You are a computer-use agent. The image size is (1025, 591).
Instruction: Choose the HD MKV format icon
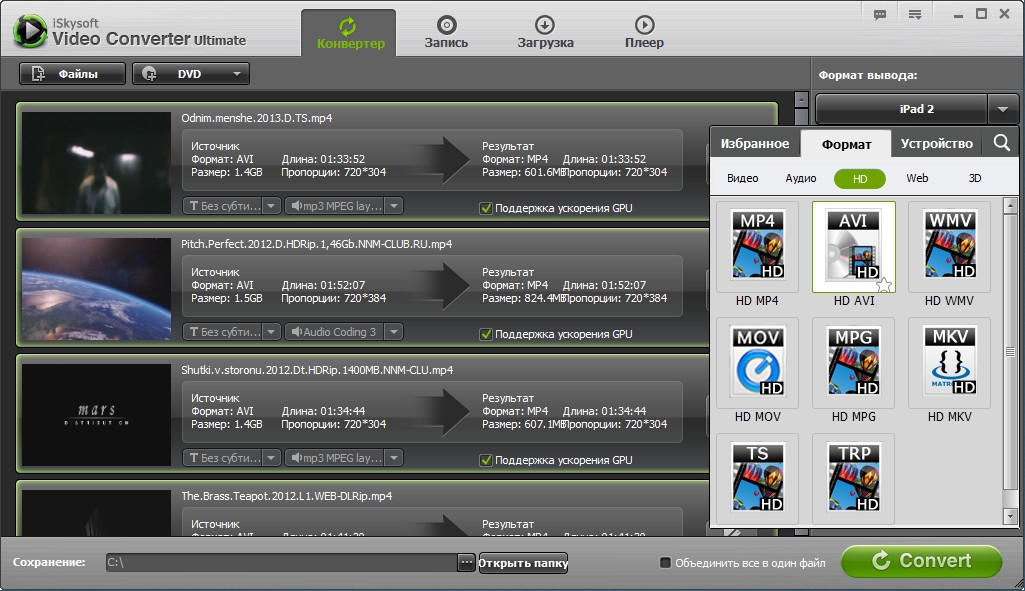coord(948,360)
